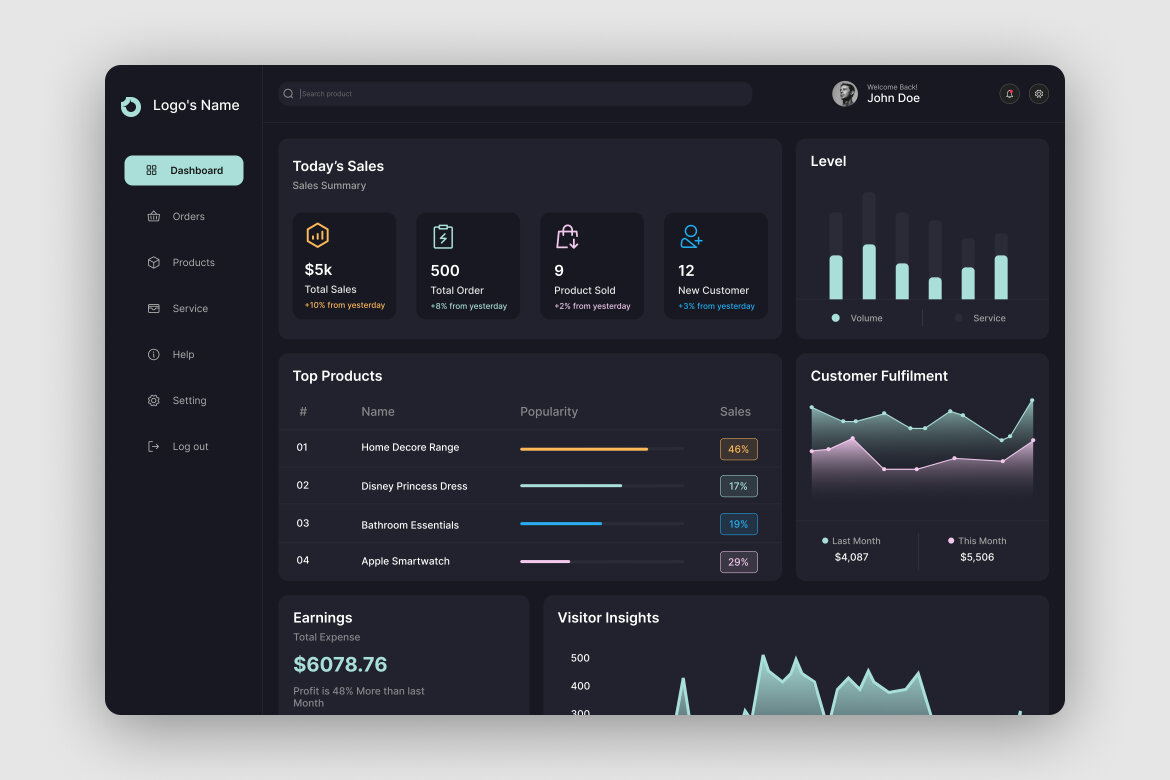Select the Product Sold bag icon

point(565,234)
